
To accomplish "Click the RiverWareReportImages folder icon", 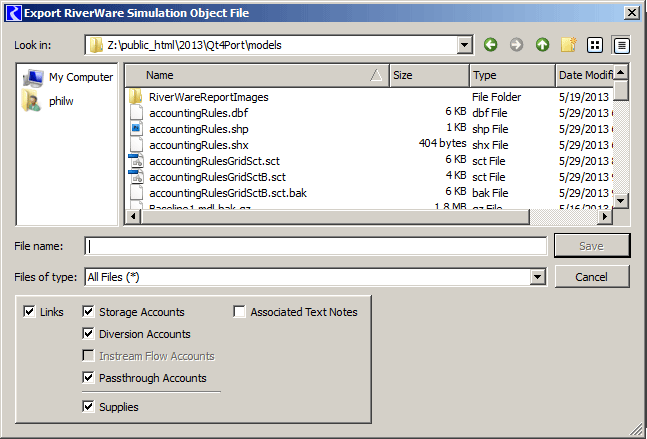I will pyautogui.click(x=136, y=97).
